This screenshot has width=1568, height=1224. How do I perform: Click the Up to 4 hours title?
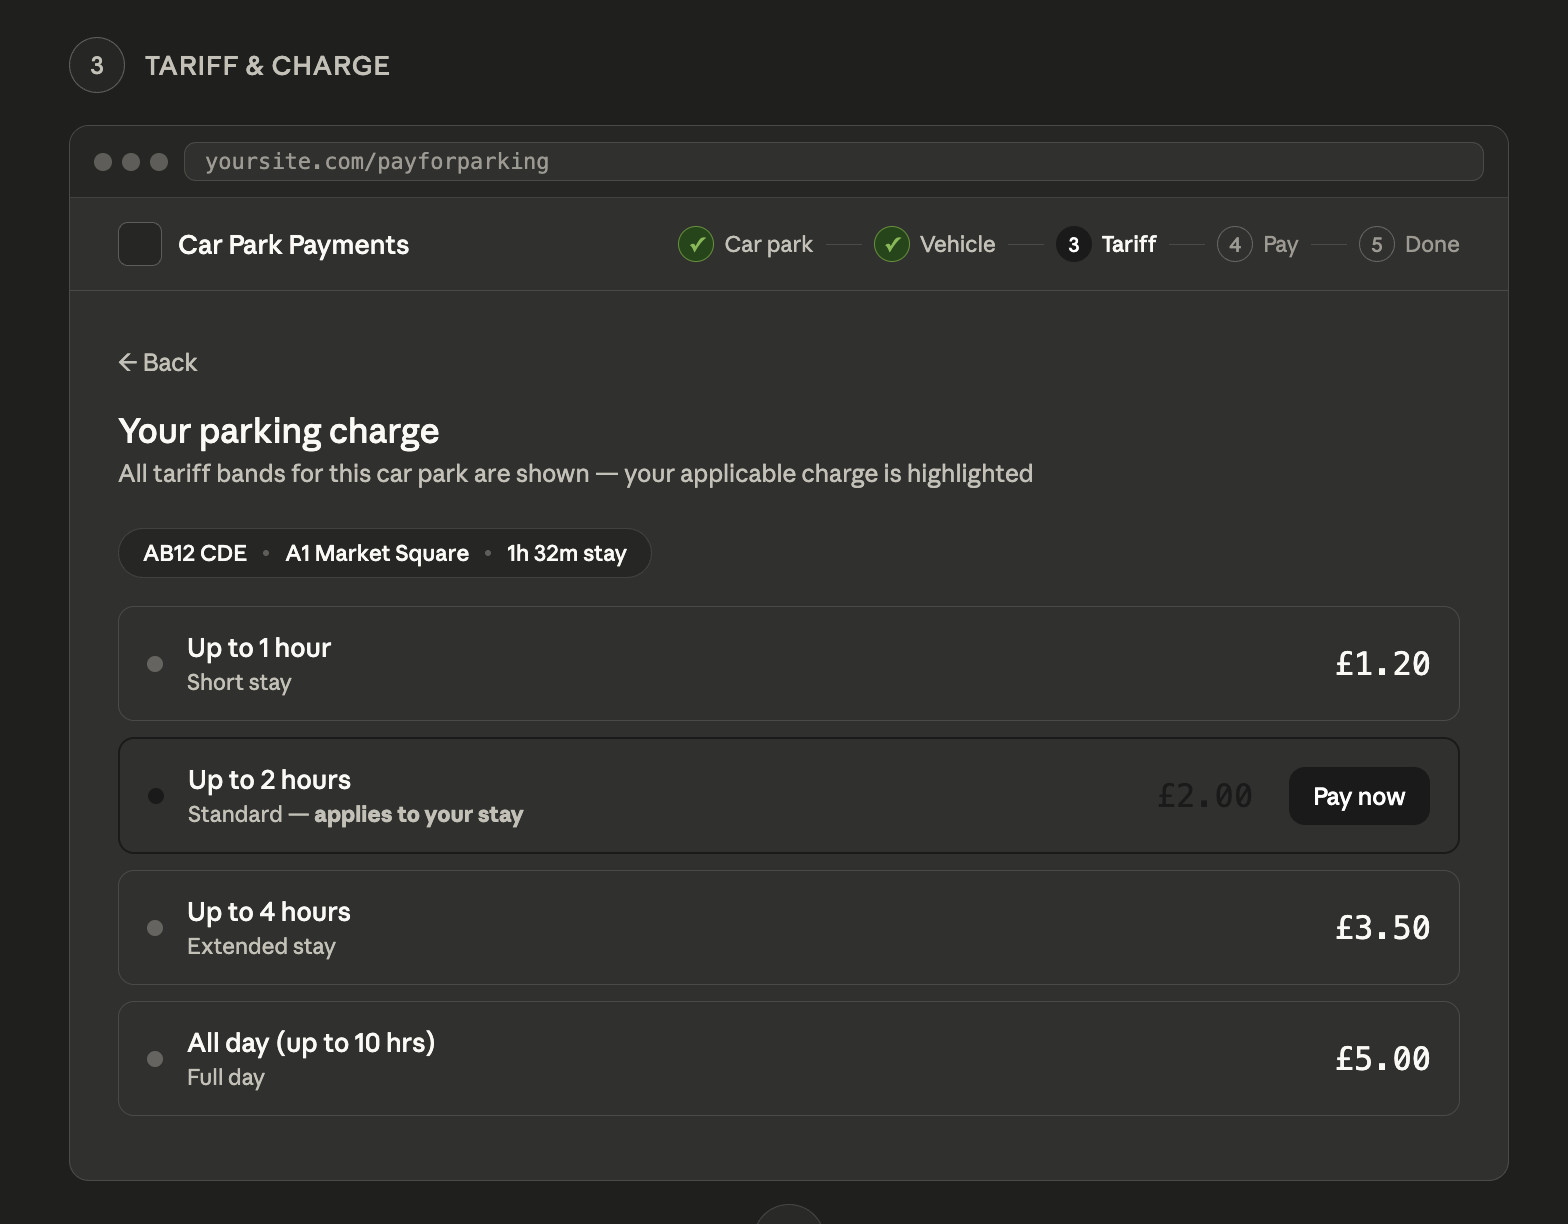click(x=269, y=912)
